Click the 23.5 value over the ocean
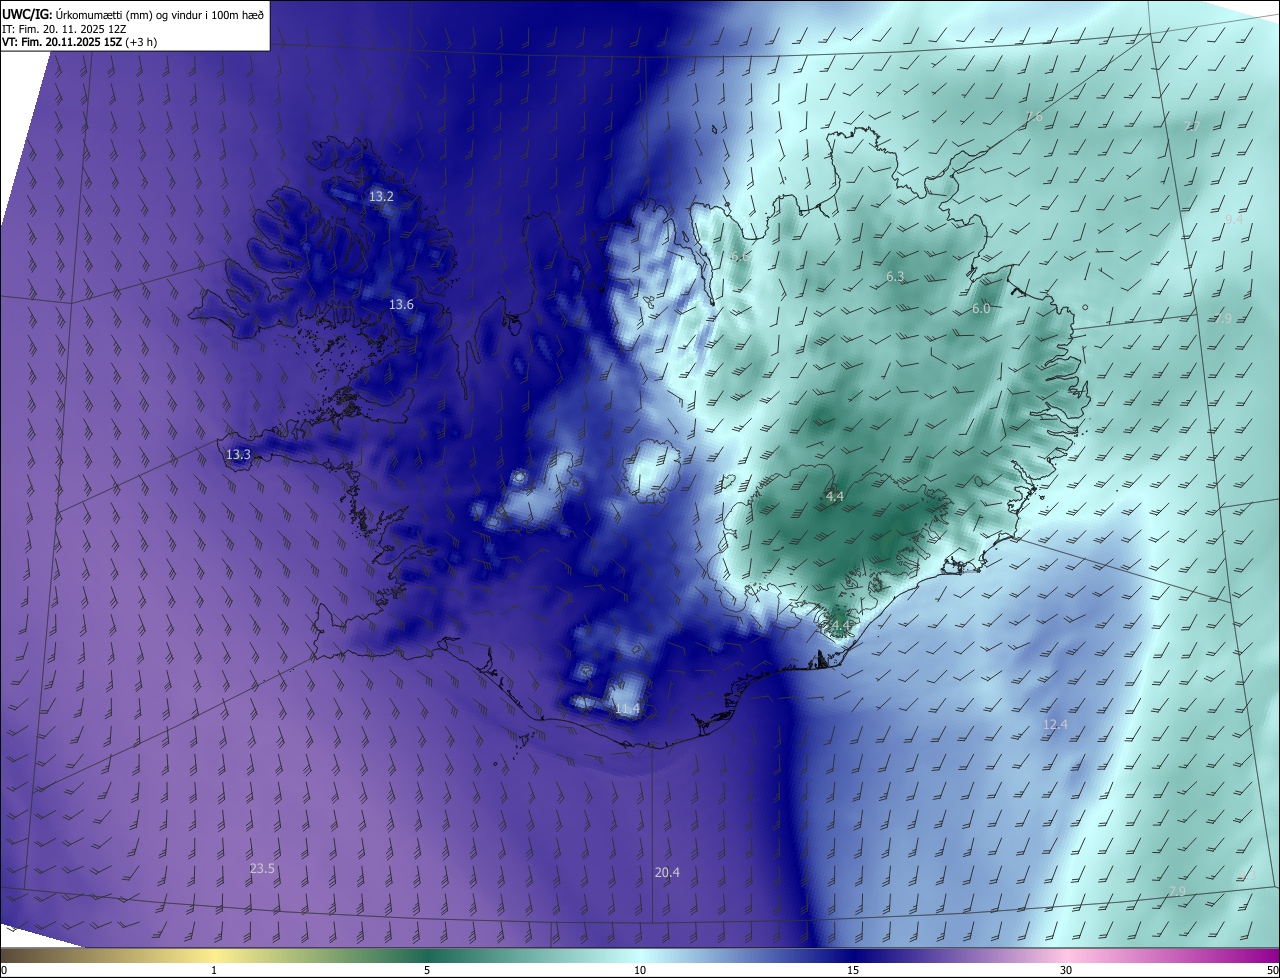The height and width of the screenshot is (978, 1280). point(262,869)
